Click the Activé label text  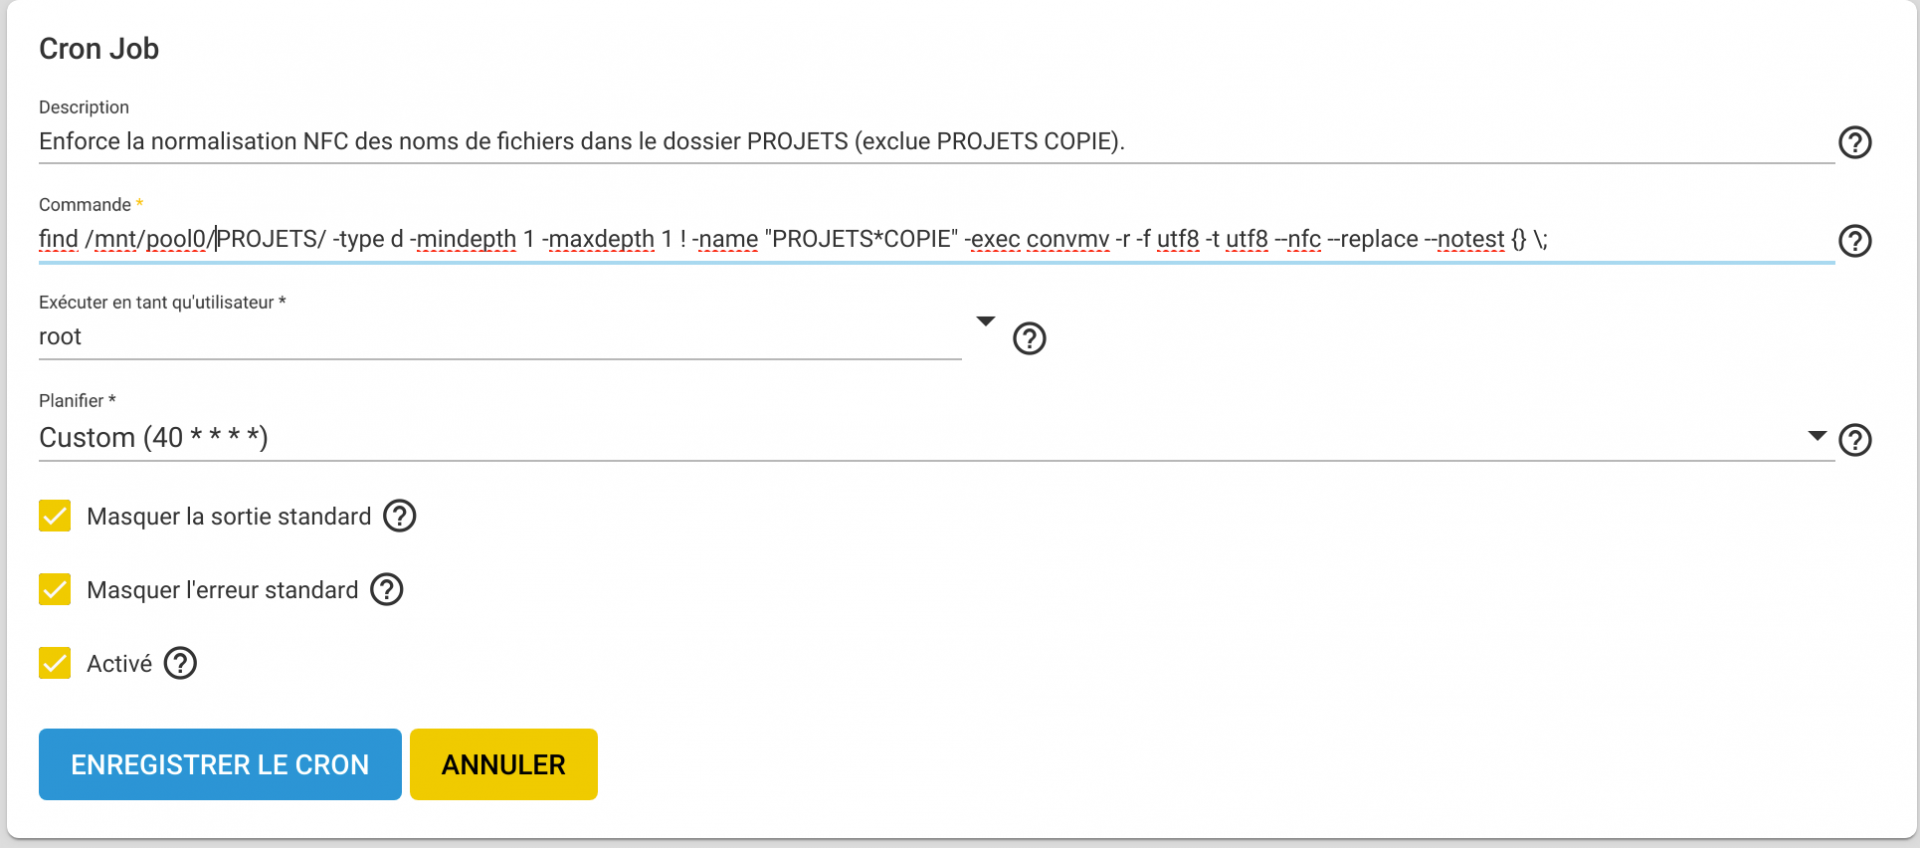pyautogui.click(x=119, y=664)
